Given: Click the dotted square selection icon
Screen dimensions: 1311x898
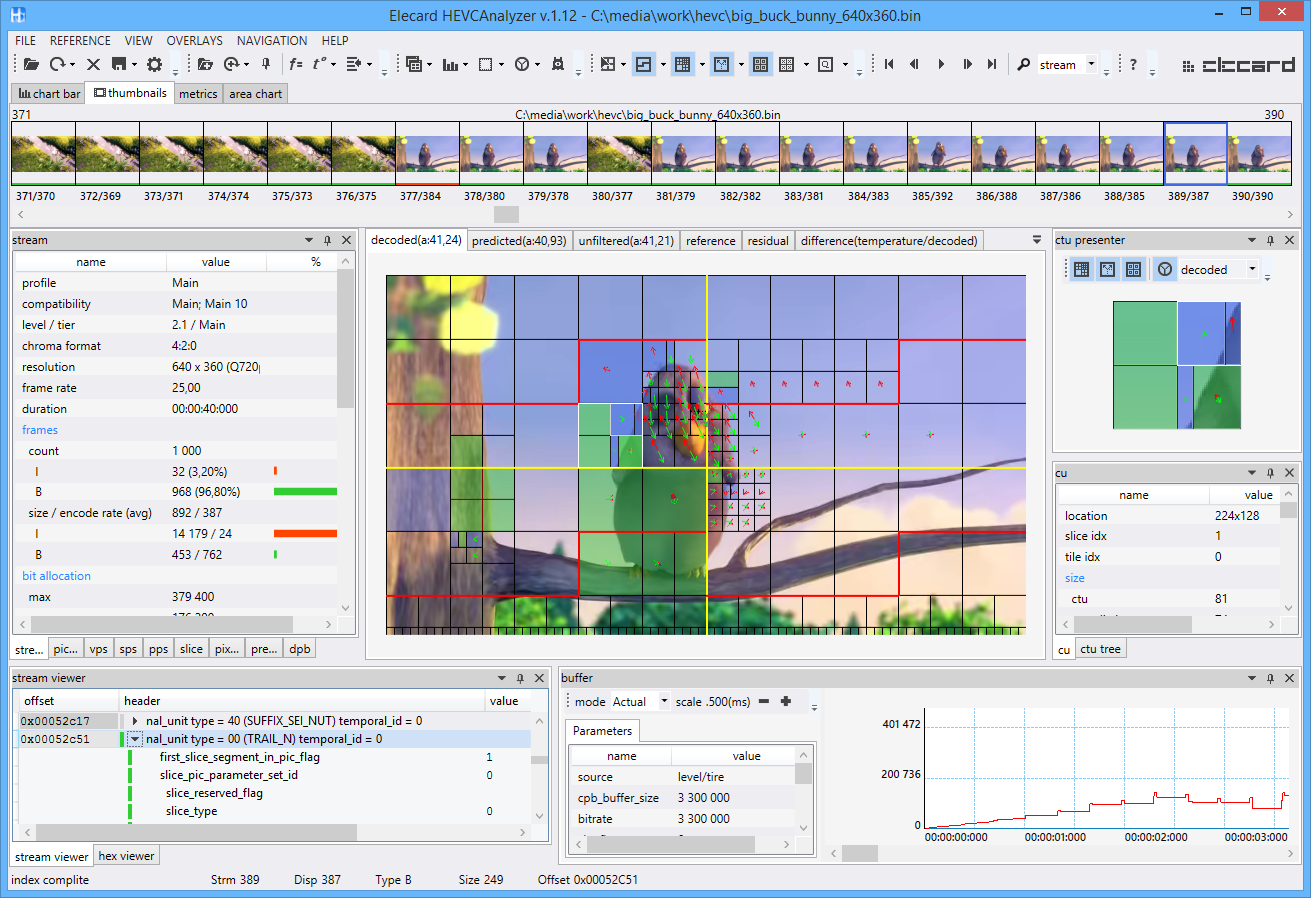Looking at the screenshot, I should click(485, 64).
